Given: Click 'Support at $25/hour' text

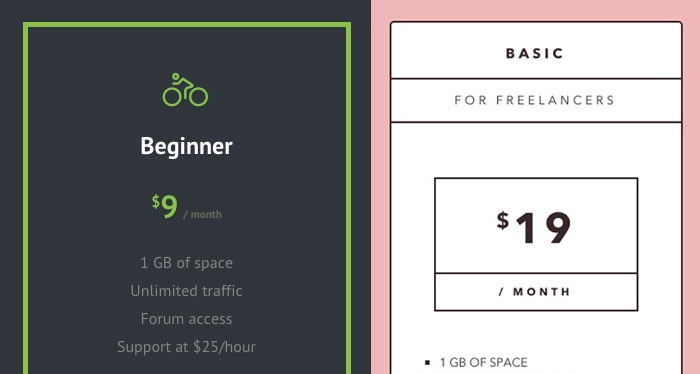Looking at the screenshot, I should pos(186,347).
